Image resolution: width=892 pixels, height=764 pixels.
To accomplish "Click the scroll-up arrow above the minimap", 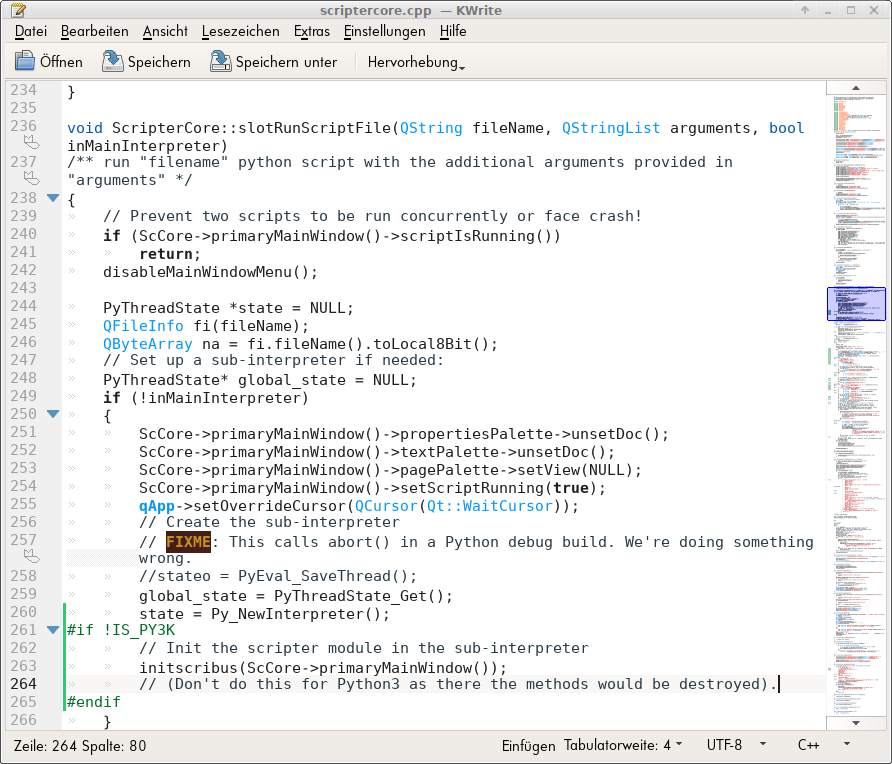I will [x=856, y=88].
